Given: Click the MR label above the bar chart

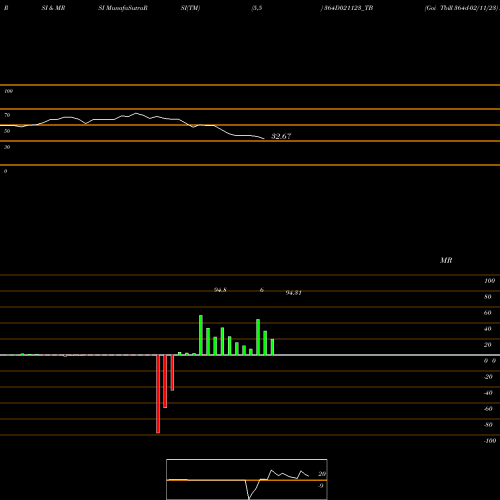Looking at the screenshot, I should pos(446,260).
